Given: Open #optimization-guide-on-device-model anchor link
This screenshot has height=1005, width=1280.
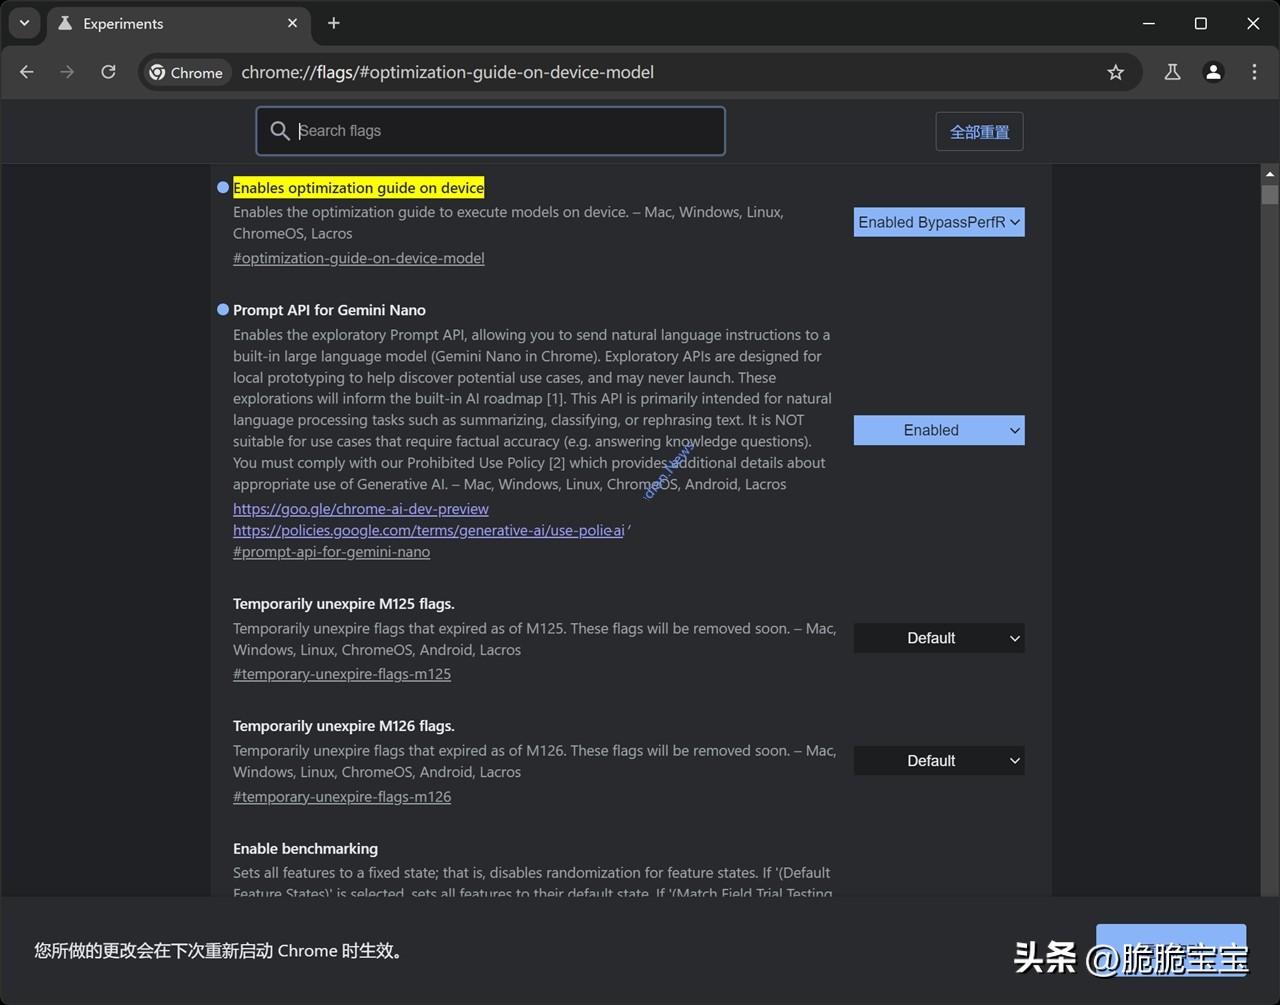Looking at the screenshot, I should pyautogui.click(x=359, y=258).
